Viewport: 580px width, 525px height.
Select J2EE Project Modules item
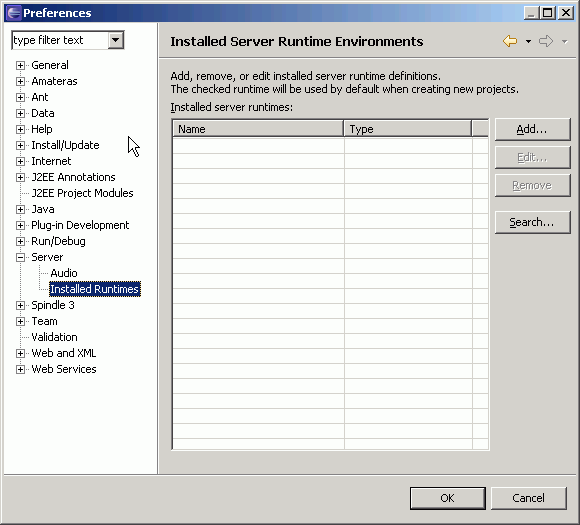[x=82, y=193]
